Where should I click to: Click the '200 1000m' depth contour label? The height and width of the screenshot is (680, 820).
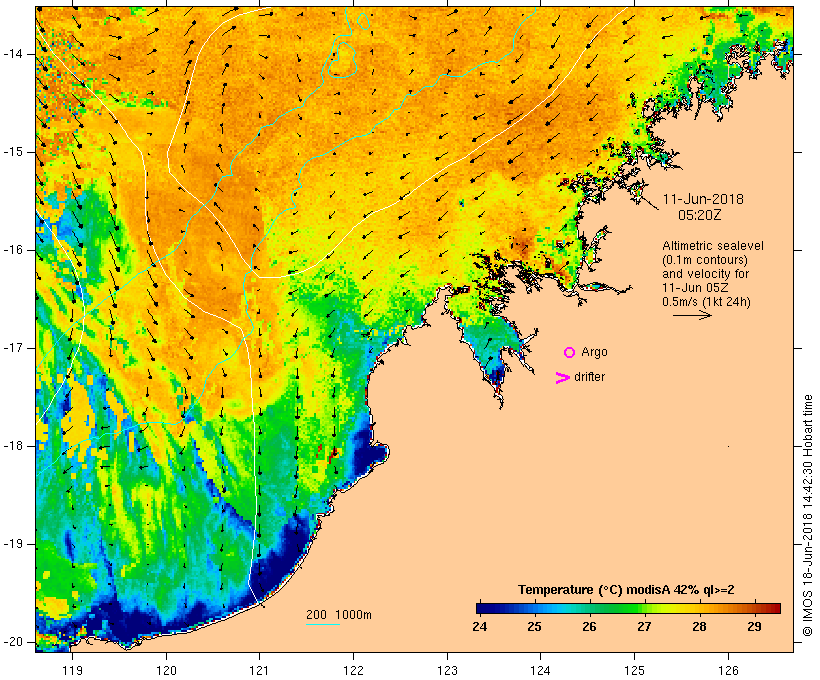339,615
